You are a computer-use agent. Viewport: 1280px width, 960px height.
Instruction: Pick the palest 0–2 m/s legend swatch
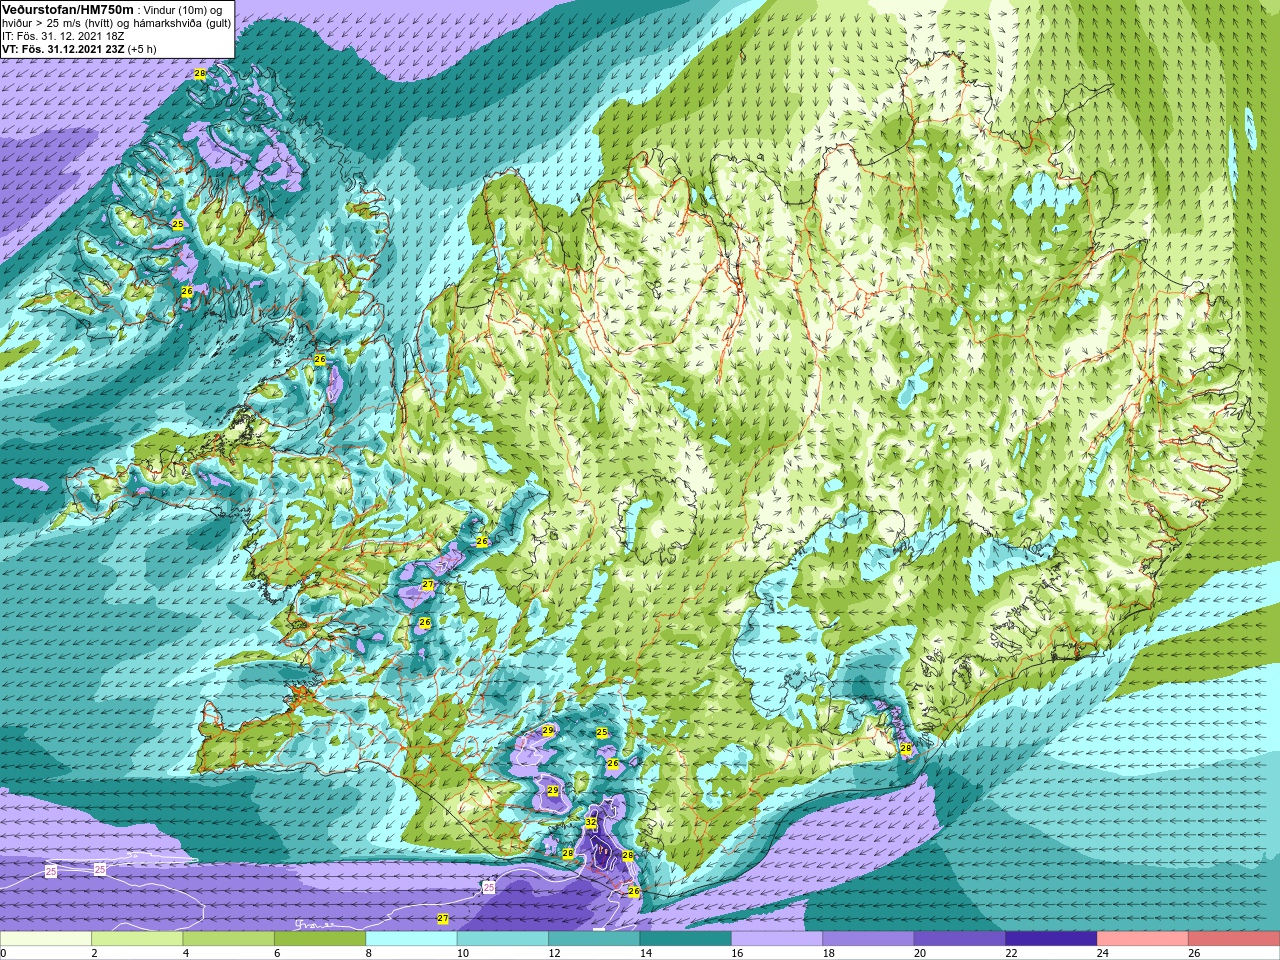pyautogui.click(x=46, y=939)
